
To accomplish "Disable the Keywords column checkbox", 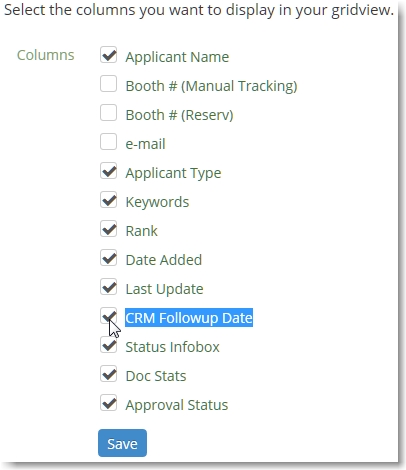I will [108, 200].
